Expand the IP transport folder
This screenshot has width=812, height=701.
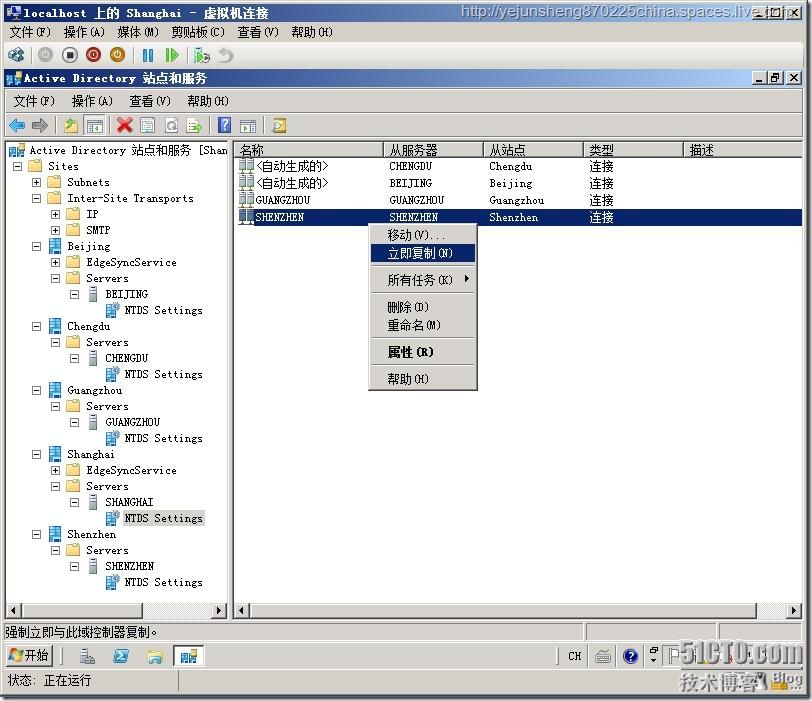click(55, 214)
